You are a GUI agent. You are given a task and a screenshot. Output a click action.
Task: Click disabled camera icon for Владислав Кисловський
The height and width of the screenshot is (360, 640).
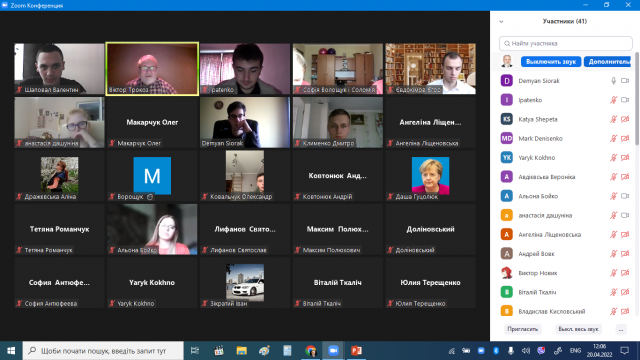coord(625,311)
